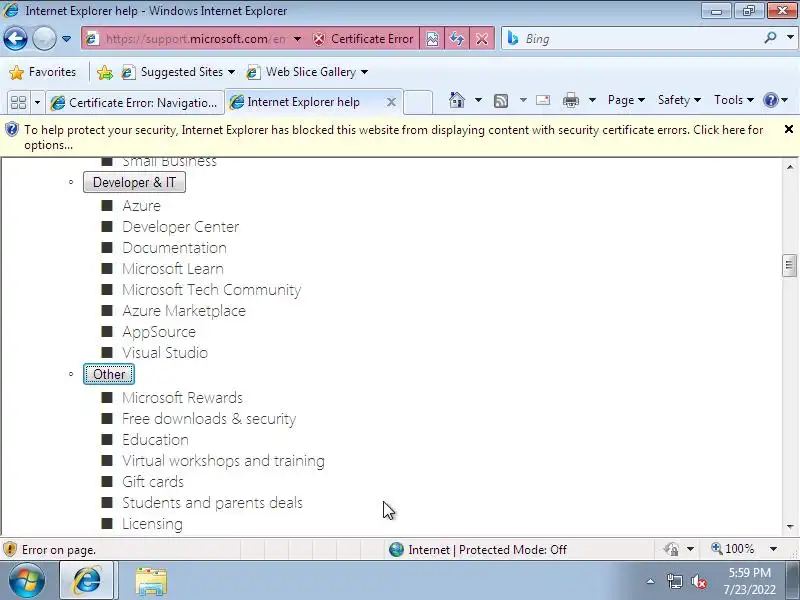
Task: Open the Safety menu
Action: click(x=679, y=100)
